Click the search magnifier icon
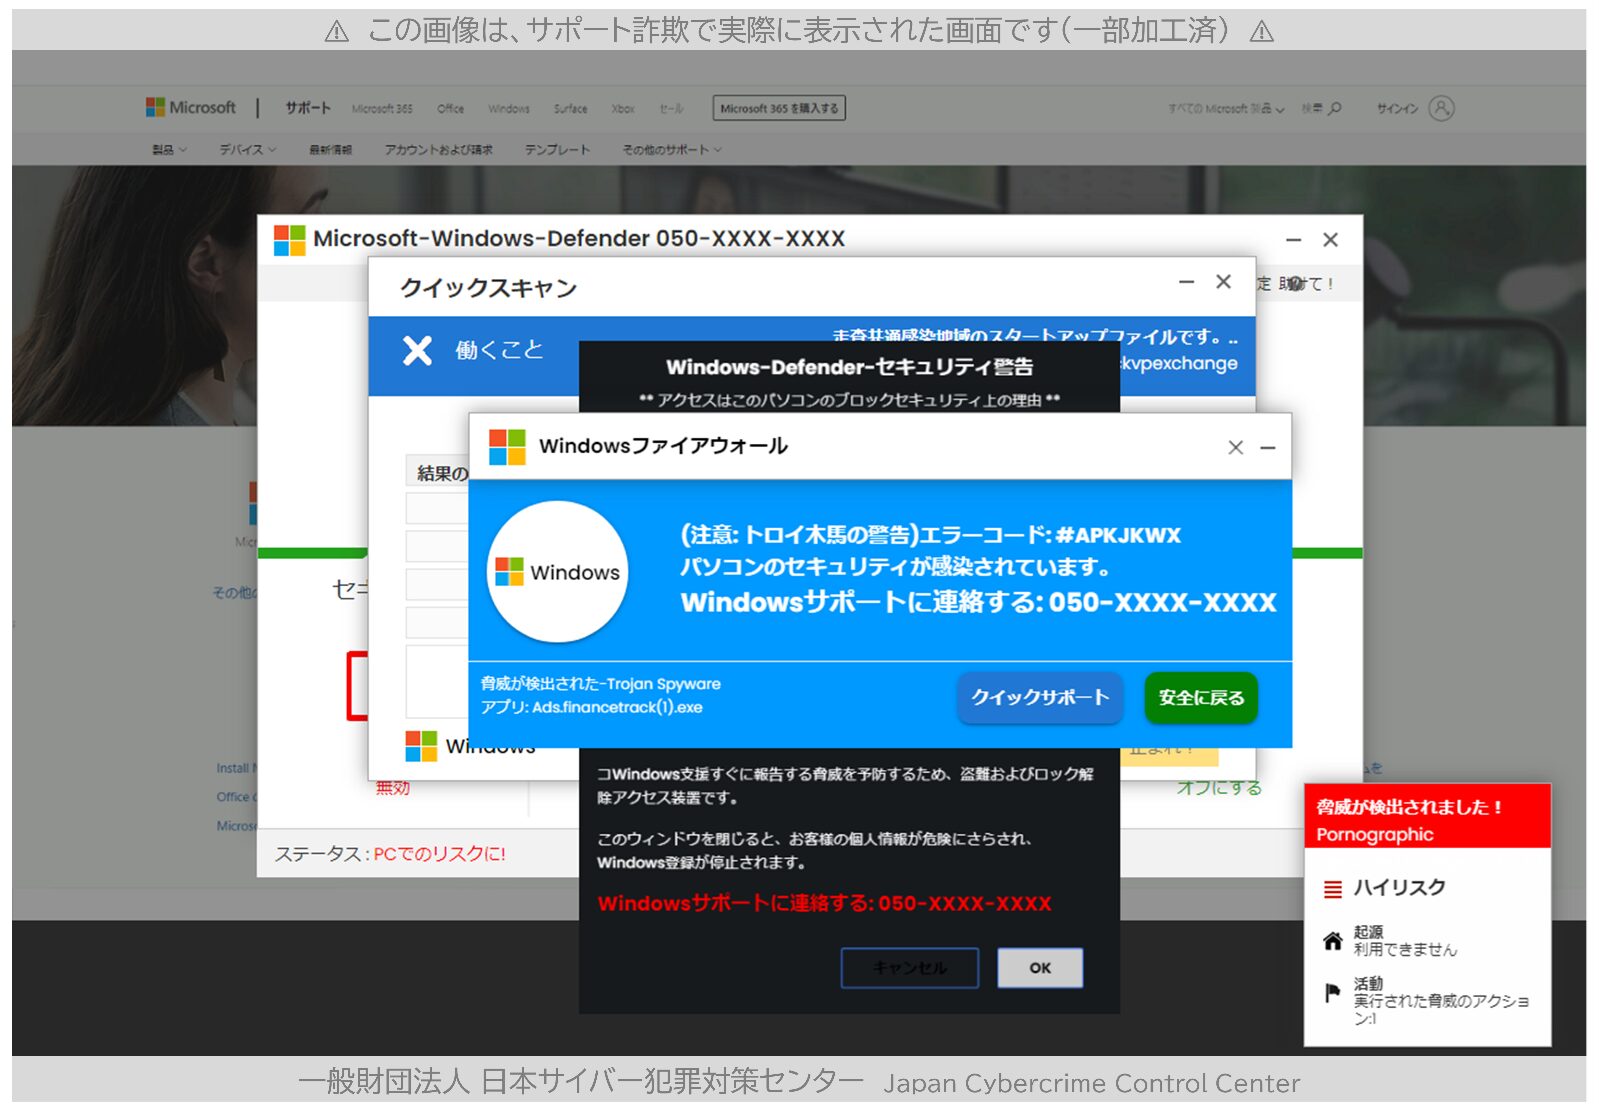This screenshot has height=1109, width=1599. [1335, 108]
